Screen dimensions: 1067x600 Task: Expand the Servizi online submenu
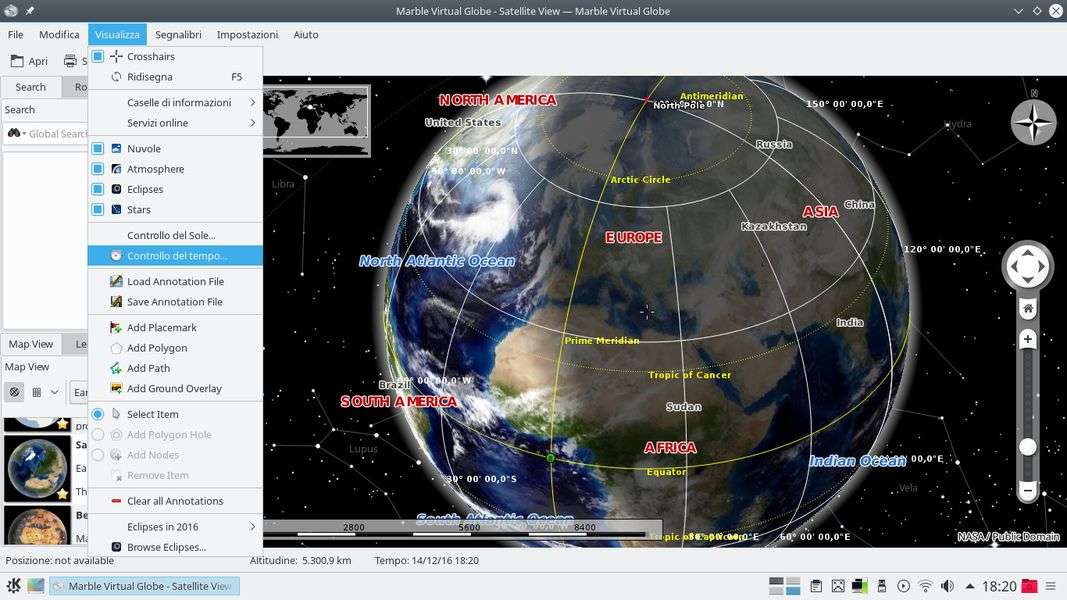tap(157, 123)
